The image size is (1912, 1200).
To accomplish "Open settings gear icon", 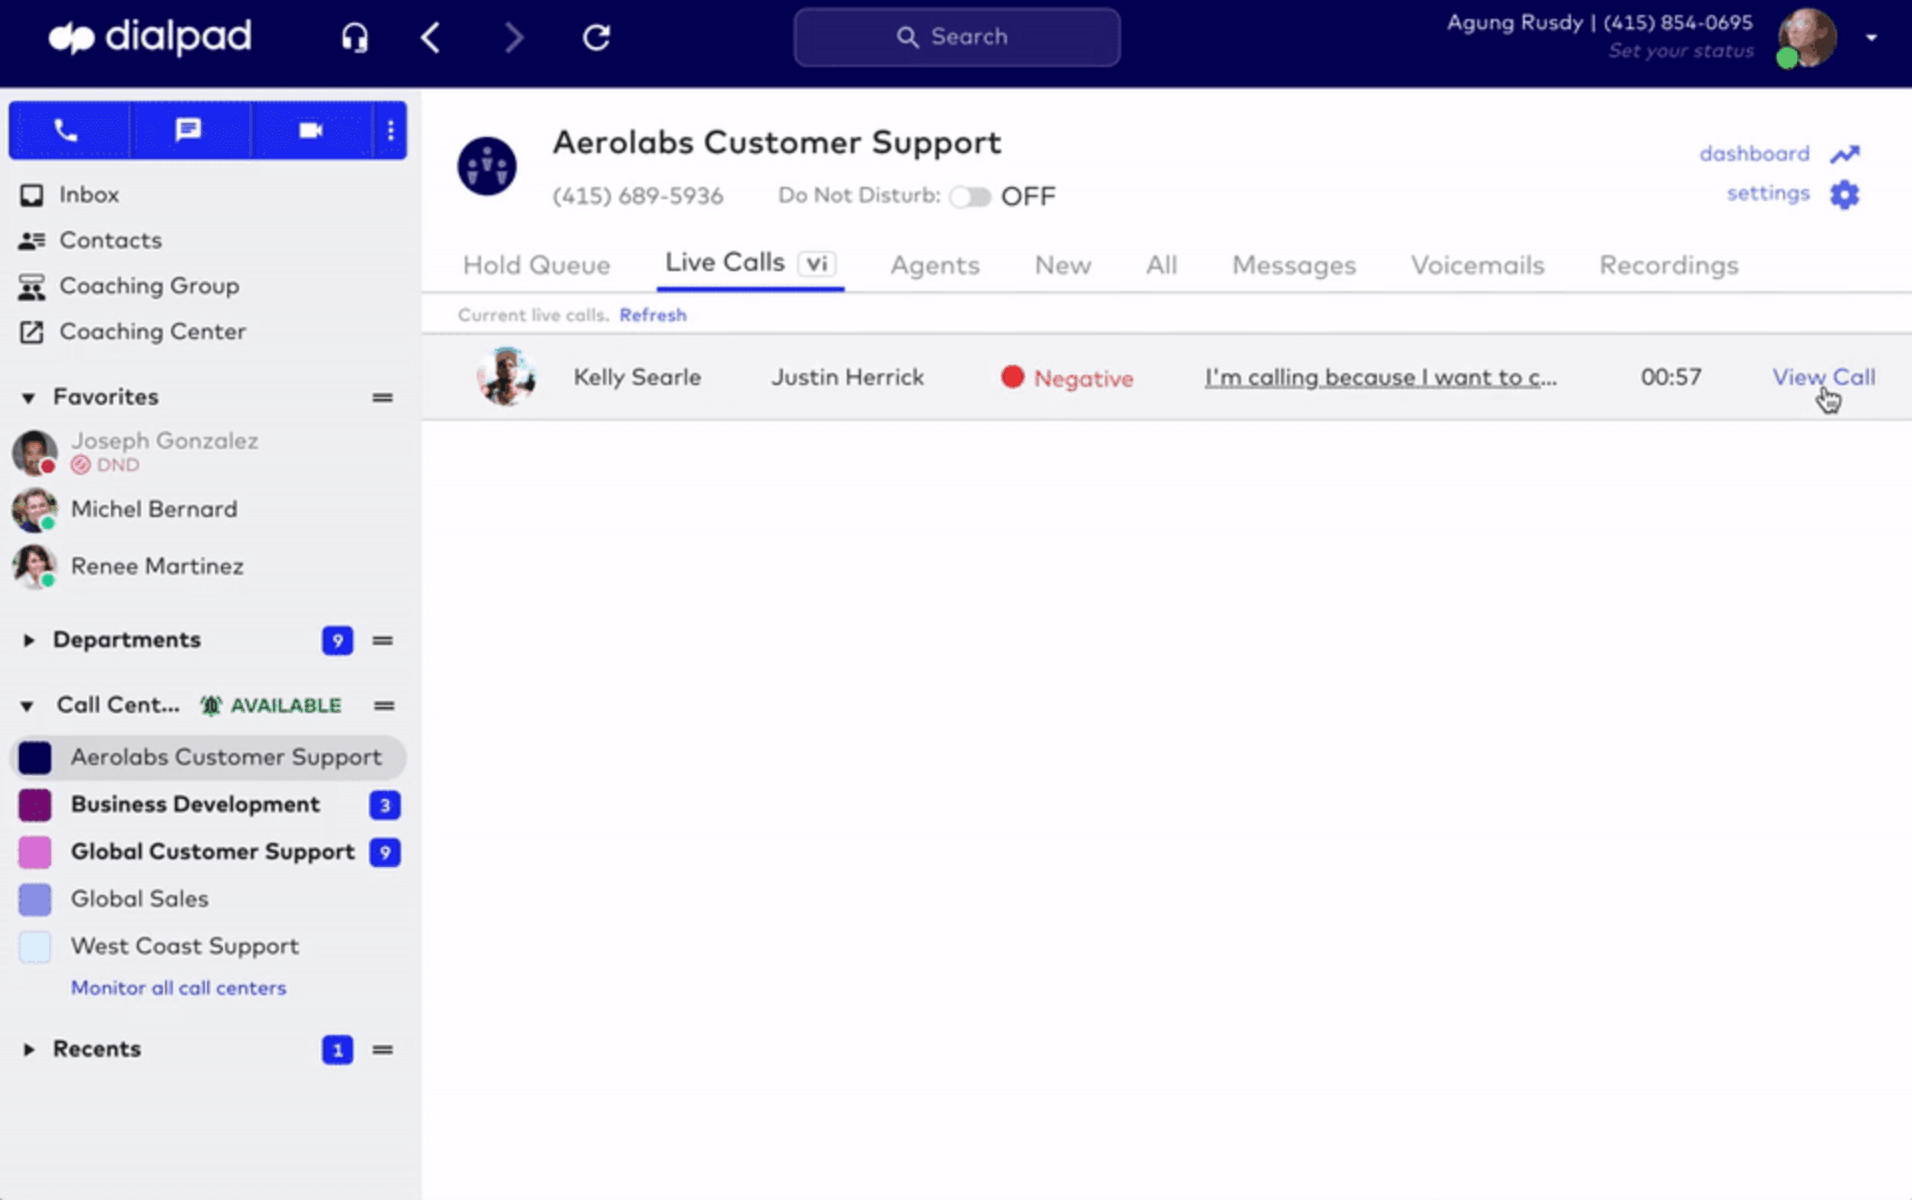I will pos(1844,194).
